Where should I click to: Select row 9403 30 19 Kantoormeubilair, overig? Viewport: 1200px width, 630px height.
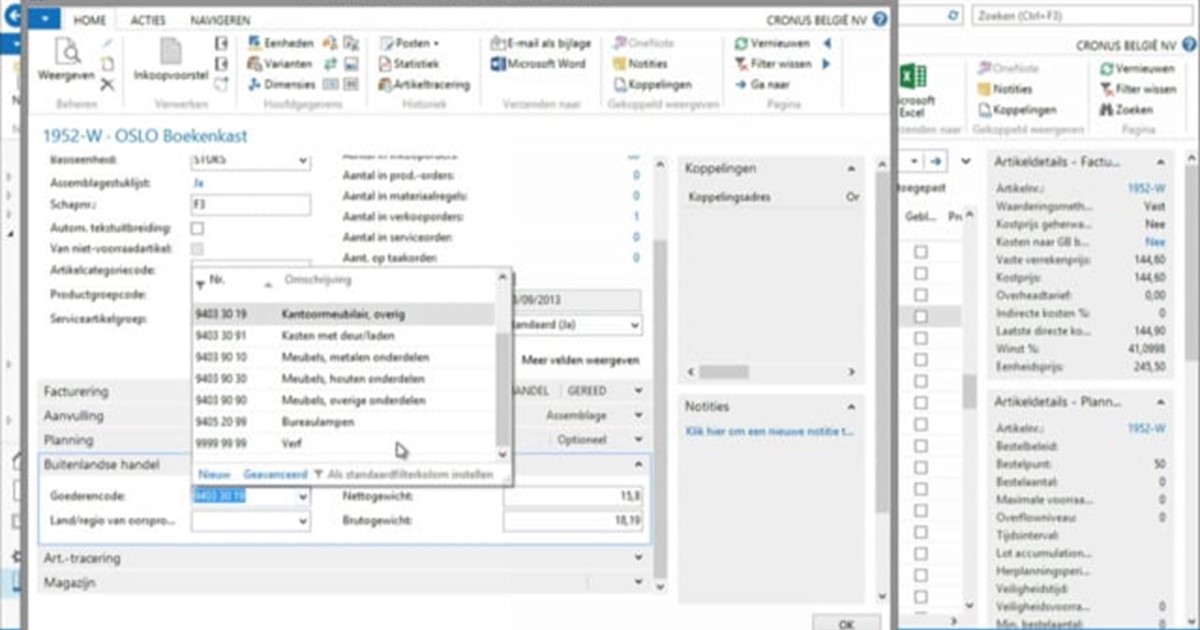(344, 314)
